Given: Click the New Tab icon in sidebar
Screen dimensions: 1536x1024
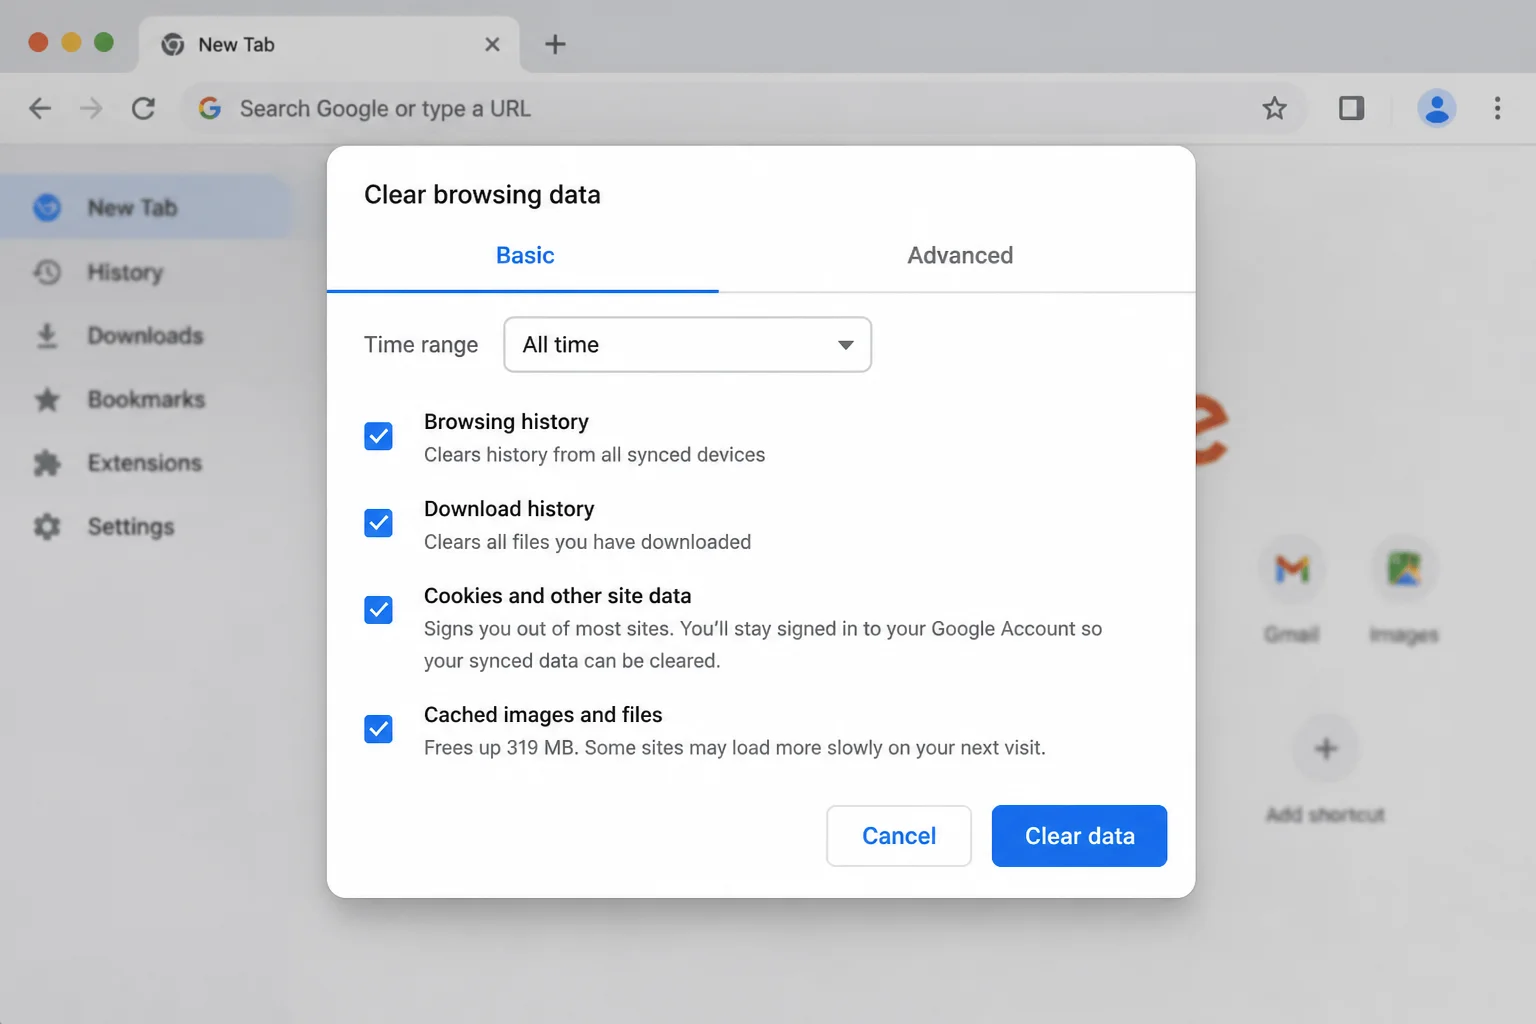Looking at the screenshot, I should click(47, 208).
